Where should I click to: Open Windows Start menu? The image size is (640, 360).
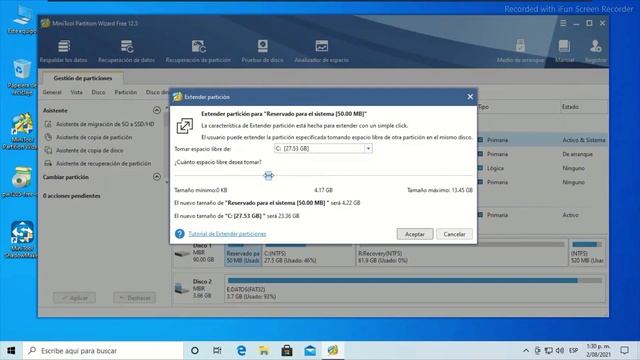[11, 350]
